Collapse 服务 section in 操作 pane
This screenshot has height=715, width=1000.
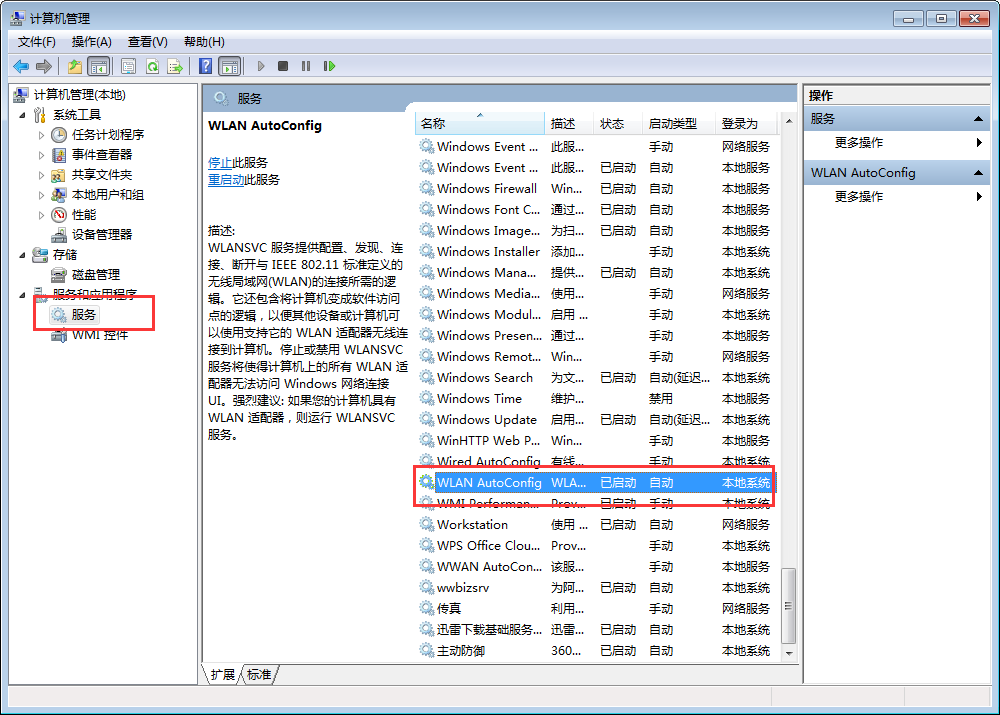(x=978, y=119)
